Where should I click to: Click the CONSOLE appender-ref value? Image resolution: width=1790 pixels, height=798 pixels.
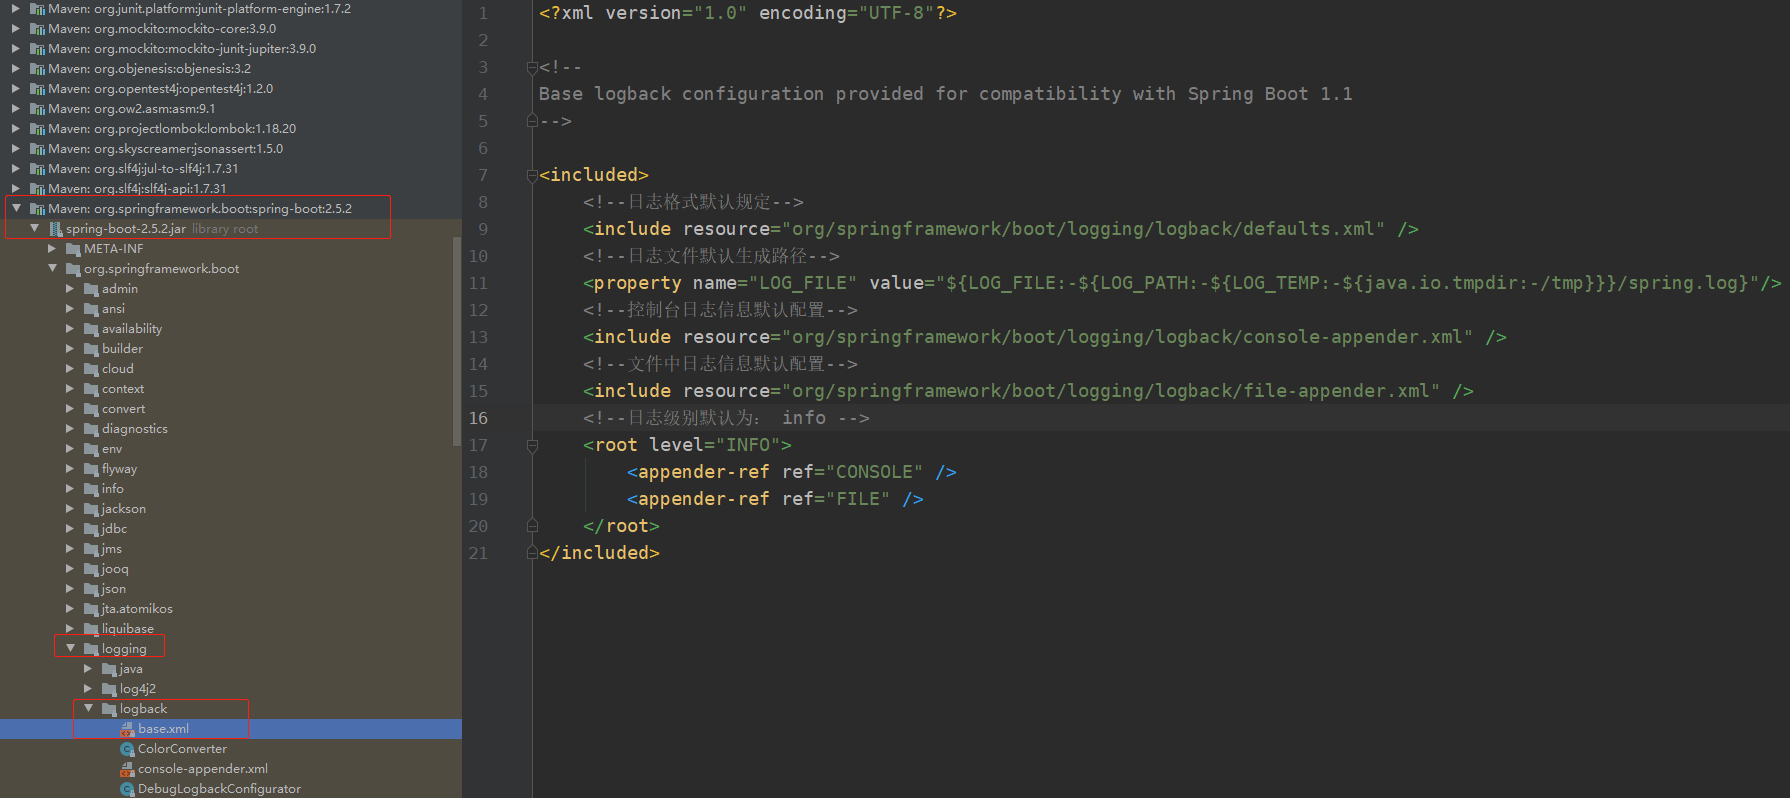coord(874,472)
